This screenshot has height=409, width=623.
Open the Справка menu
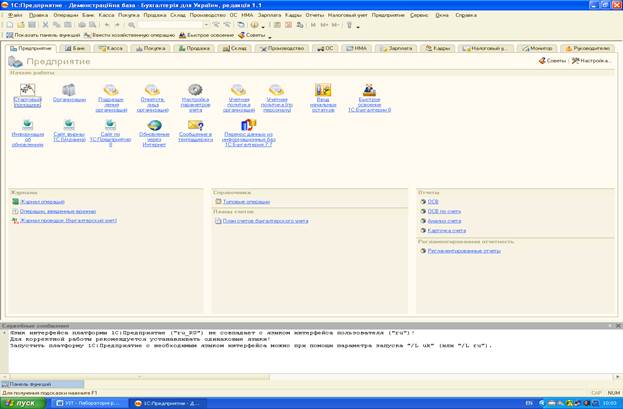pyautogui.click(x=466, y=15)
